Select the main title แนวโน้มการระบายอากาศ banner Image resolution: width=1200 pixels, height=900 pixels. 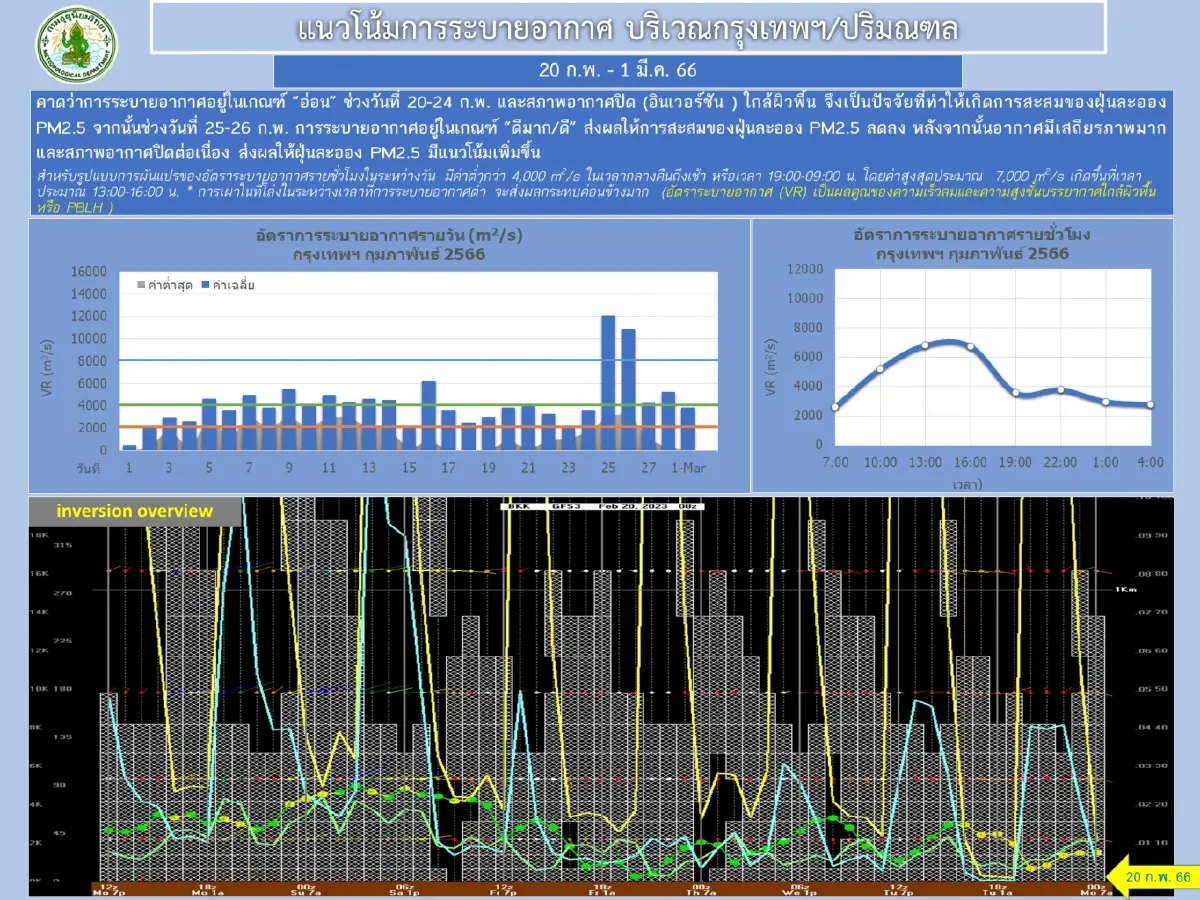point(628,28)
